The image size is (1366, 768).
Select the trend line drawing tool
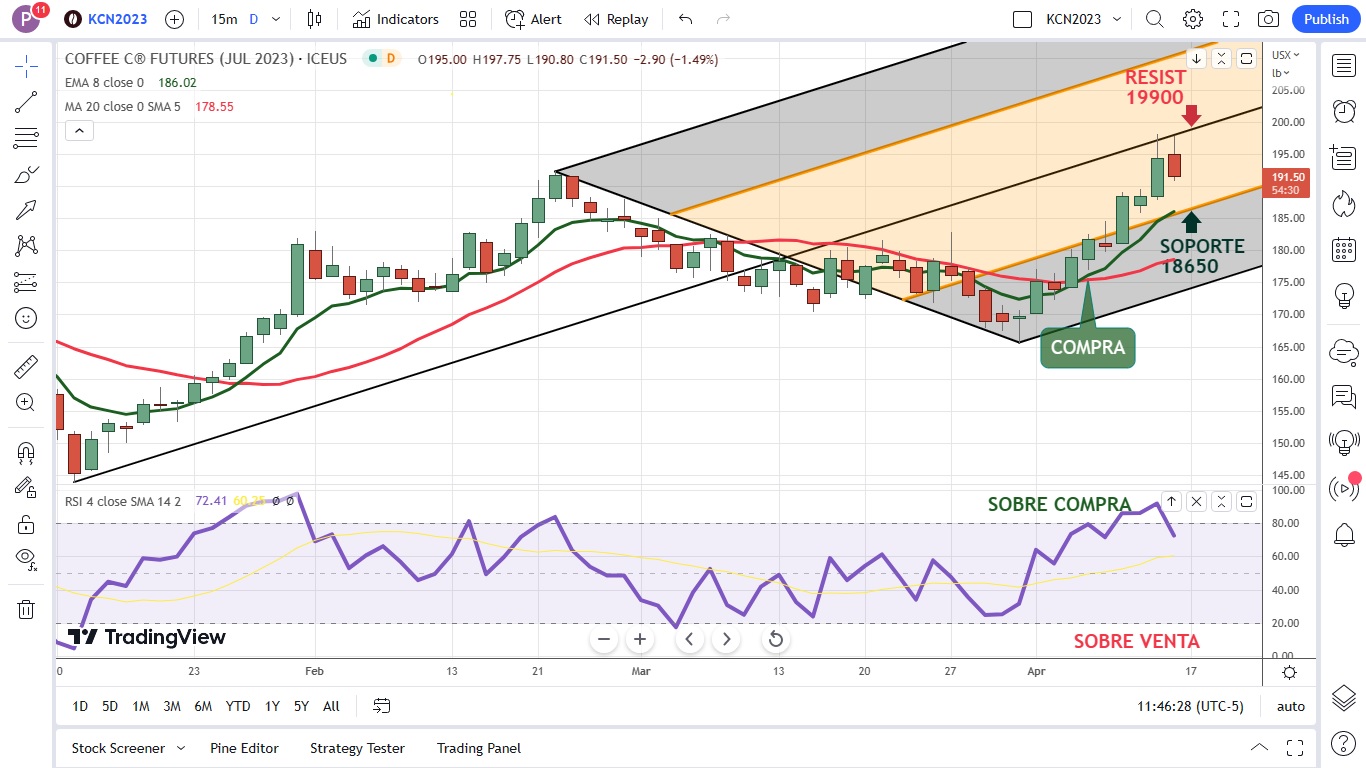point(27,100)
